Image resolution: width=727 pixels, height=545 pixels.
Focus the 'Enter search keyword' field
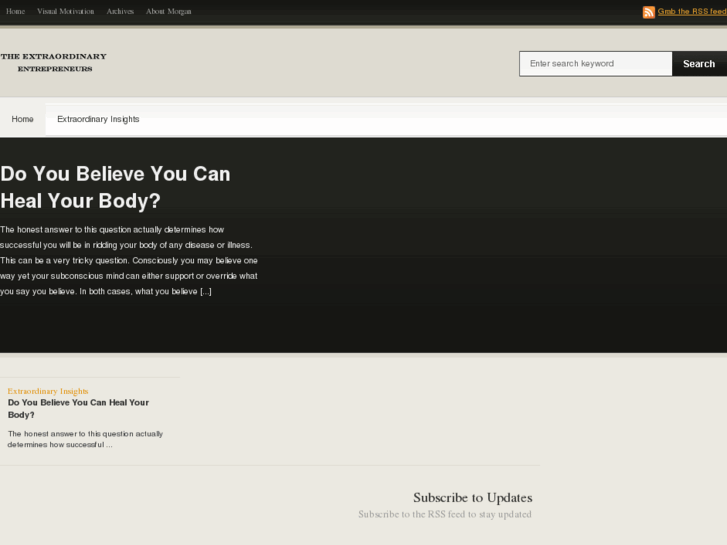(x=595, y=64)
